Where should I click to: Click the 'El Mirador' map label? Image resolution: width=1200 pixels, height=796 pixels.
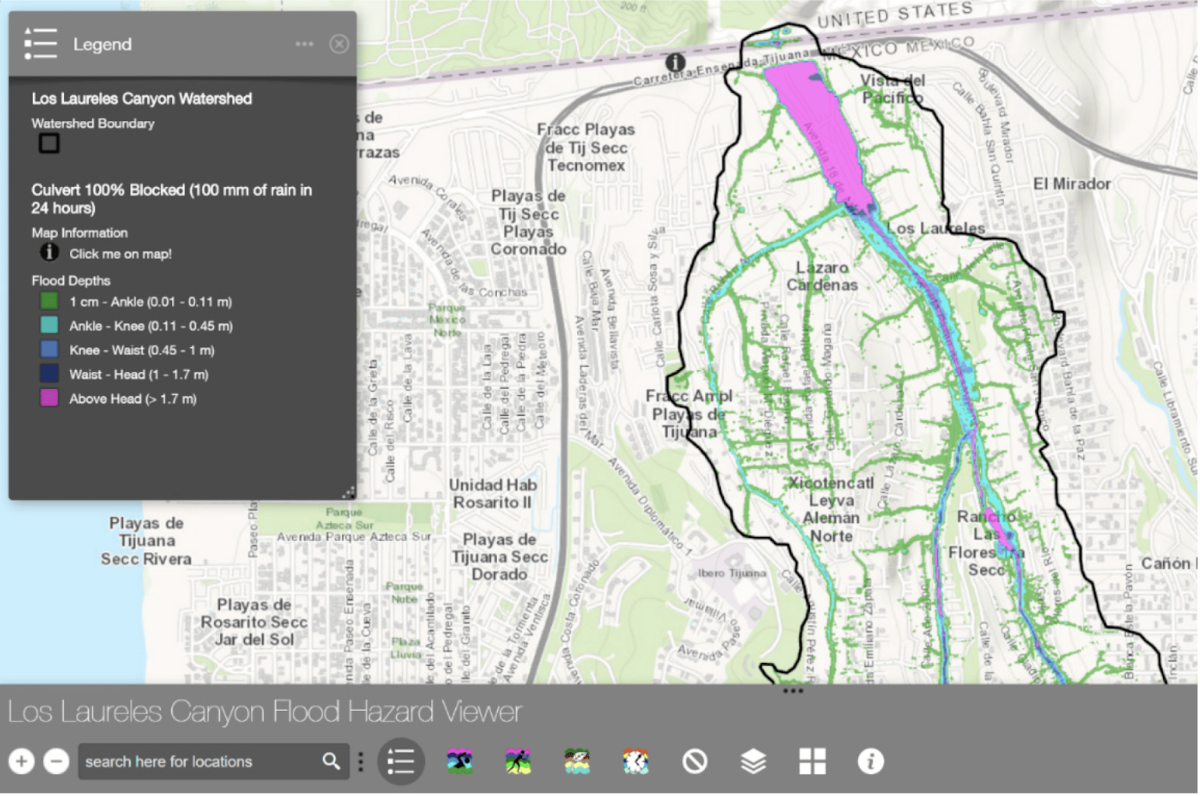[x=1073, y=184]
